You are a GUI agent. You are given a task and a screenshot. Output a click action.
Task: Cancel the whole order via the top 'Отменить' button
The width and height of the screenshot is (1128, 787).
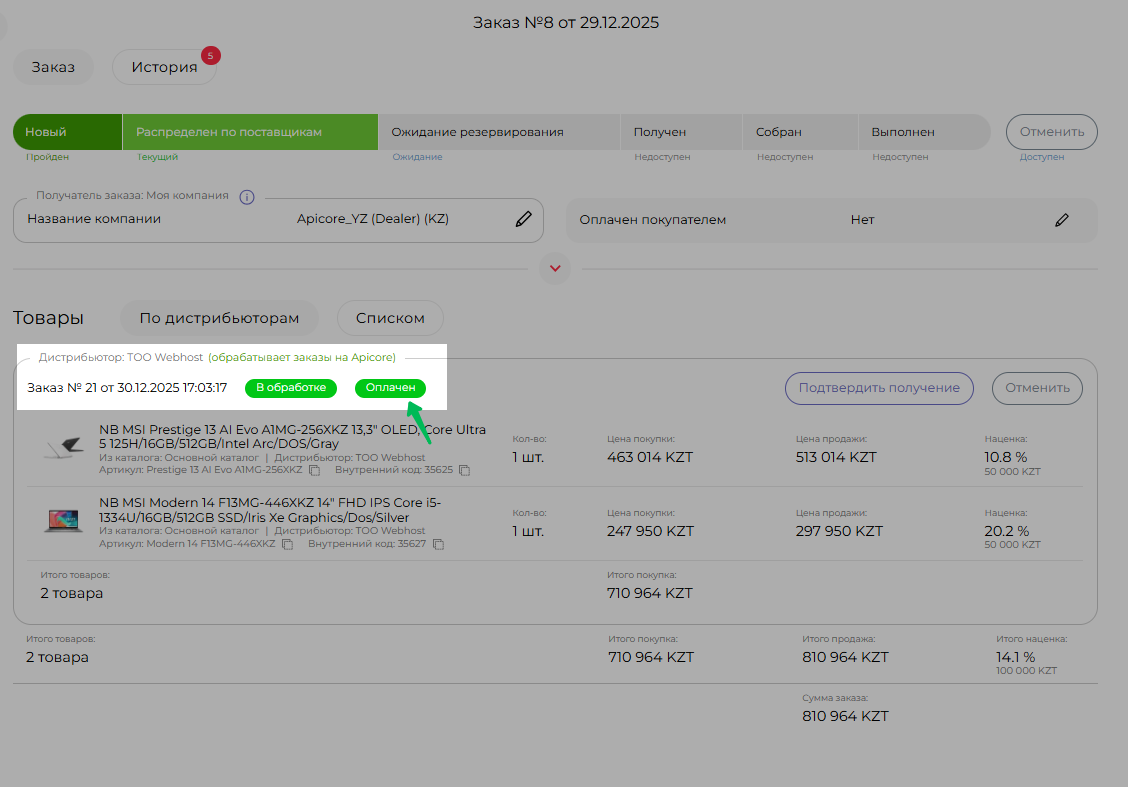[x=1051, y=132]
